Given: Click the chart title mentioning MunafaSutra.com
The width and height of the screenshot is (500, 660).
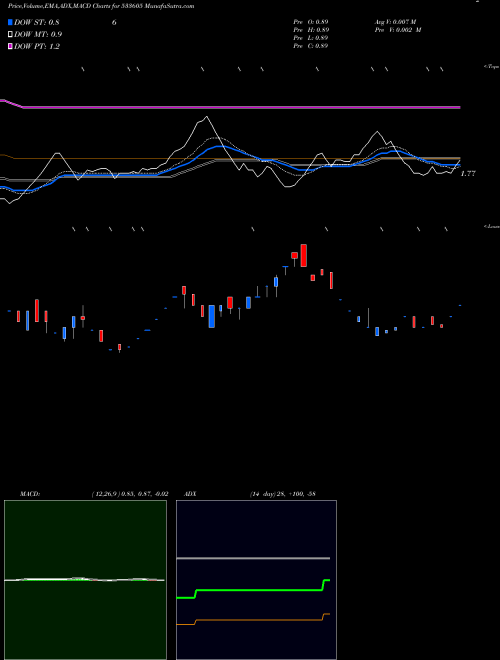Looking at the screenshot, I should (x=101, y=6).
